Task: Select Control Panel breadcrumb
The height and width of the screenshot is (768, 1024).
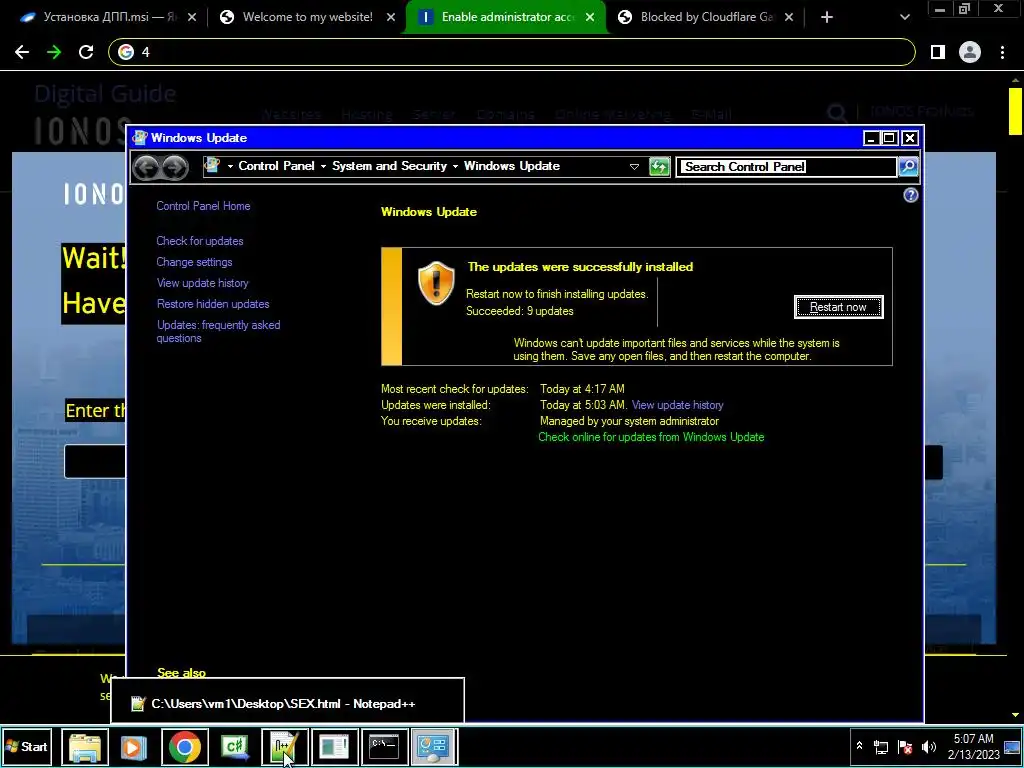Action: 276,166
